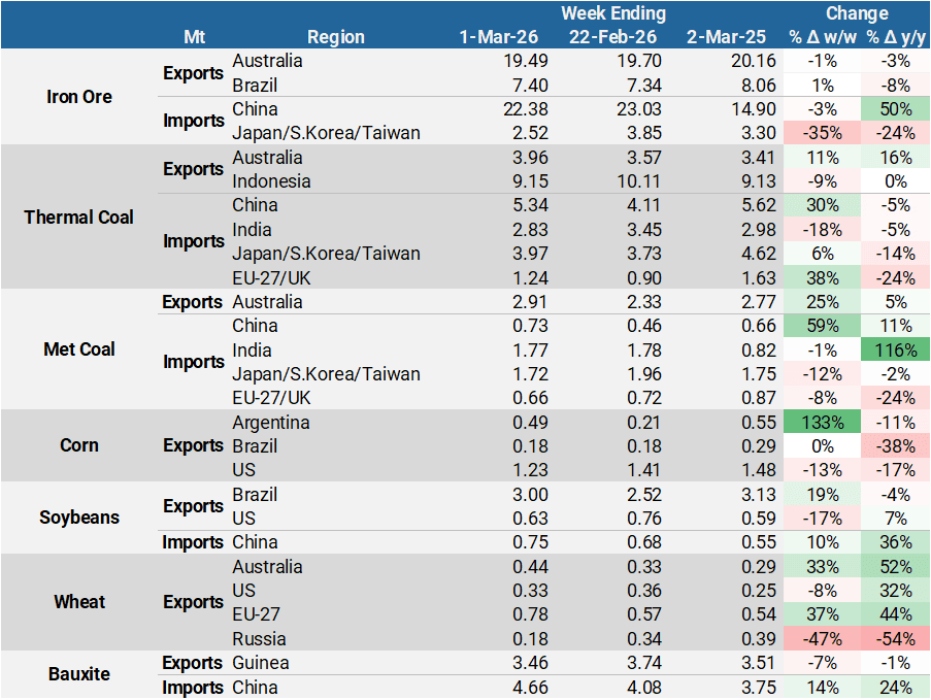
Task: Click the Russia region cell
Action: pos(258,639)
